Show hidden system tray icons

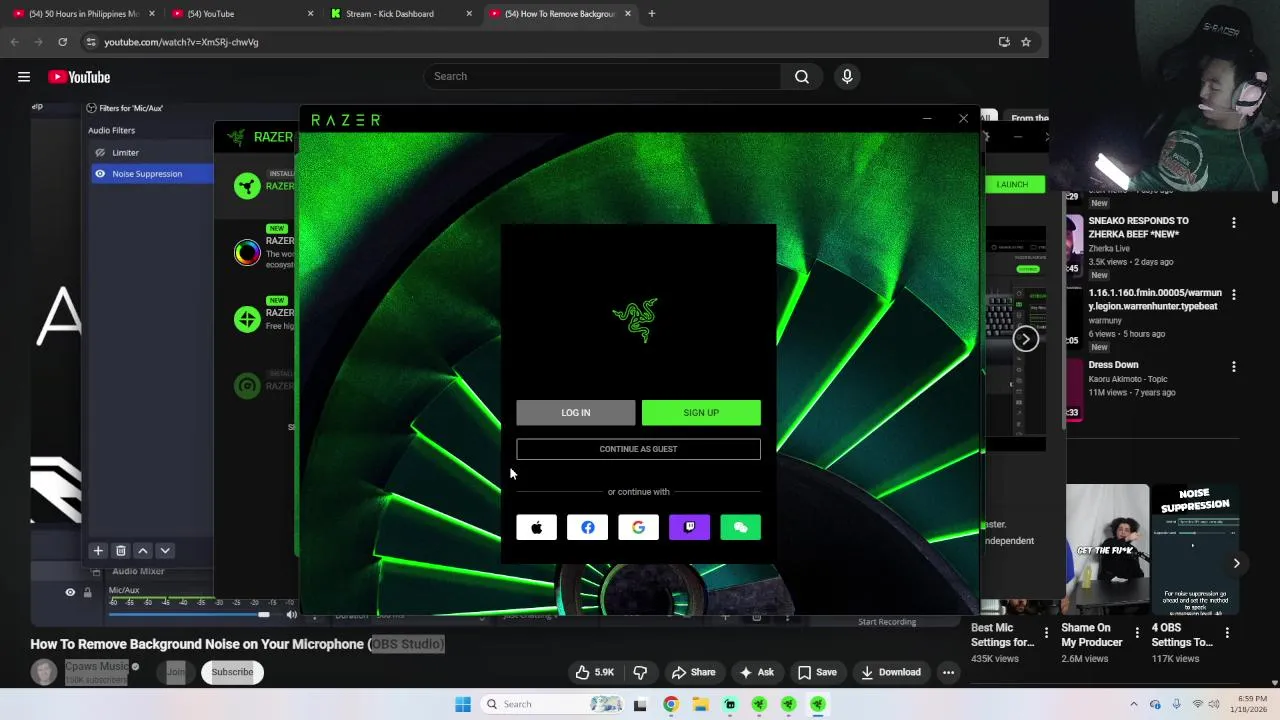tap(1133, 704)
